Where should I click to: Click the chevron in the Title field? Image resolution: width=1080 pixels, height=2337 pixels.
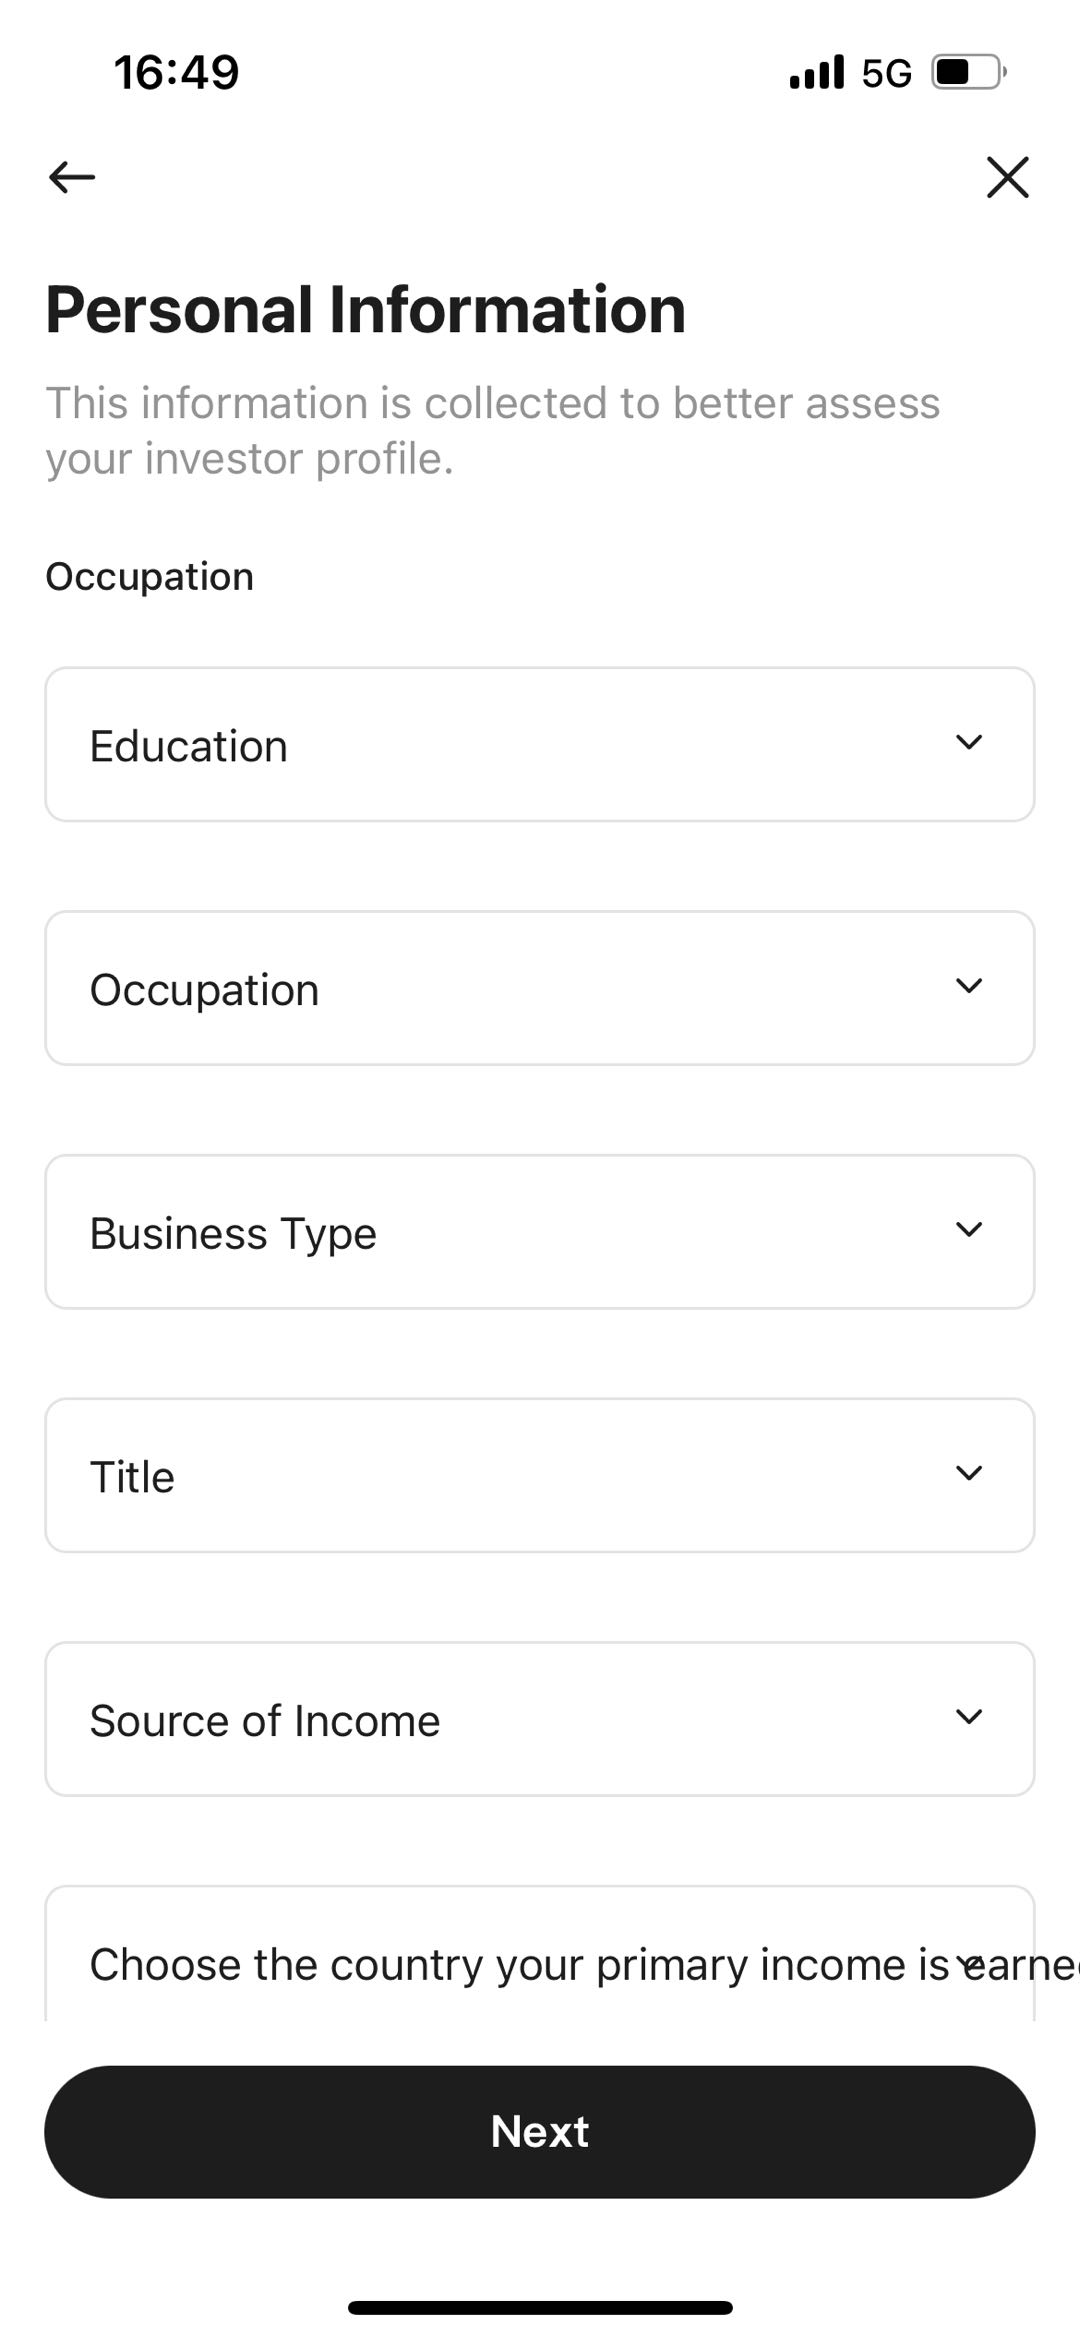click(969, 1473)
